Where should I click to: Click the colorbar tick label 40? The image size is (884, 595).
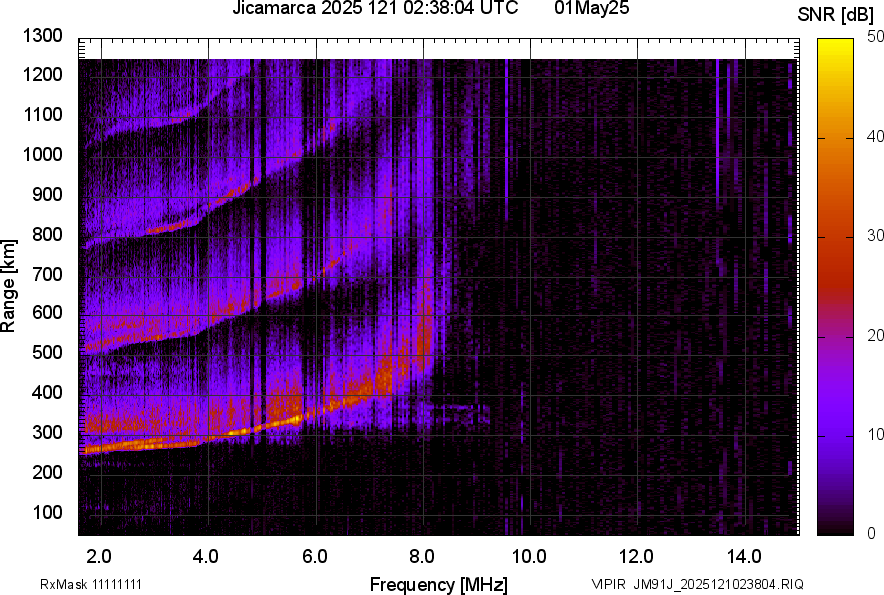pos(876,136)
